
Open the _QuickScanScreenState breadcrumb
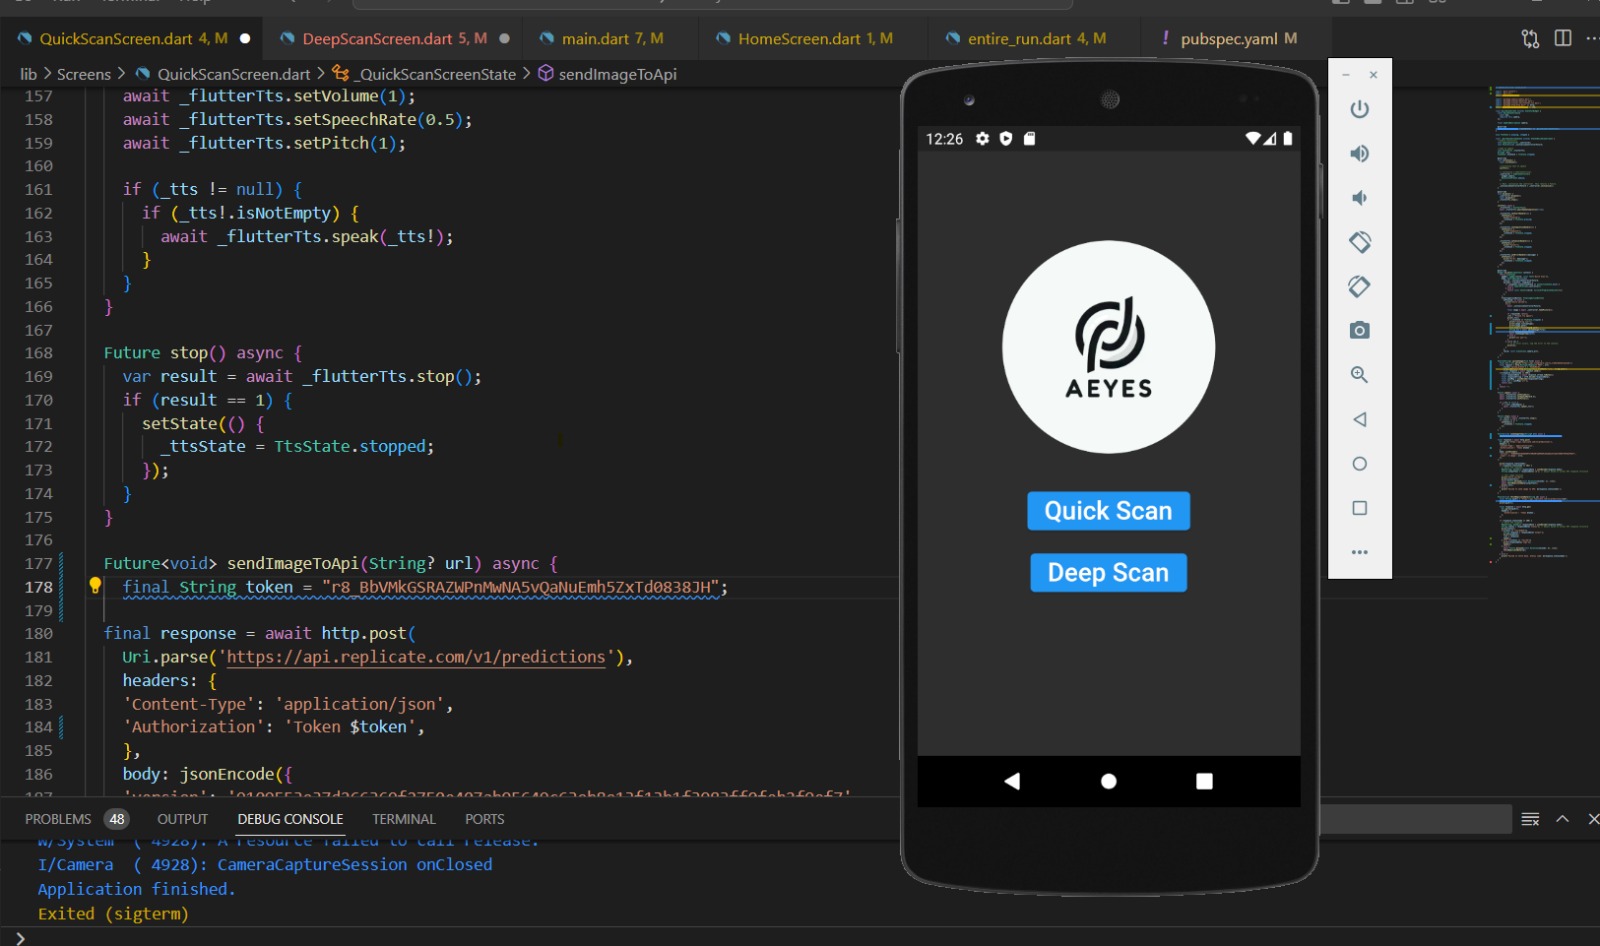(437, 74)
